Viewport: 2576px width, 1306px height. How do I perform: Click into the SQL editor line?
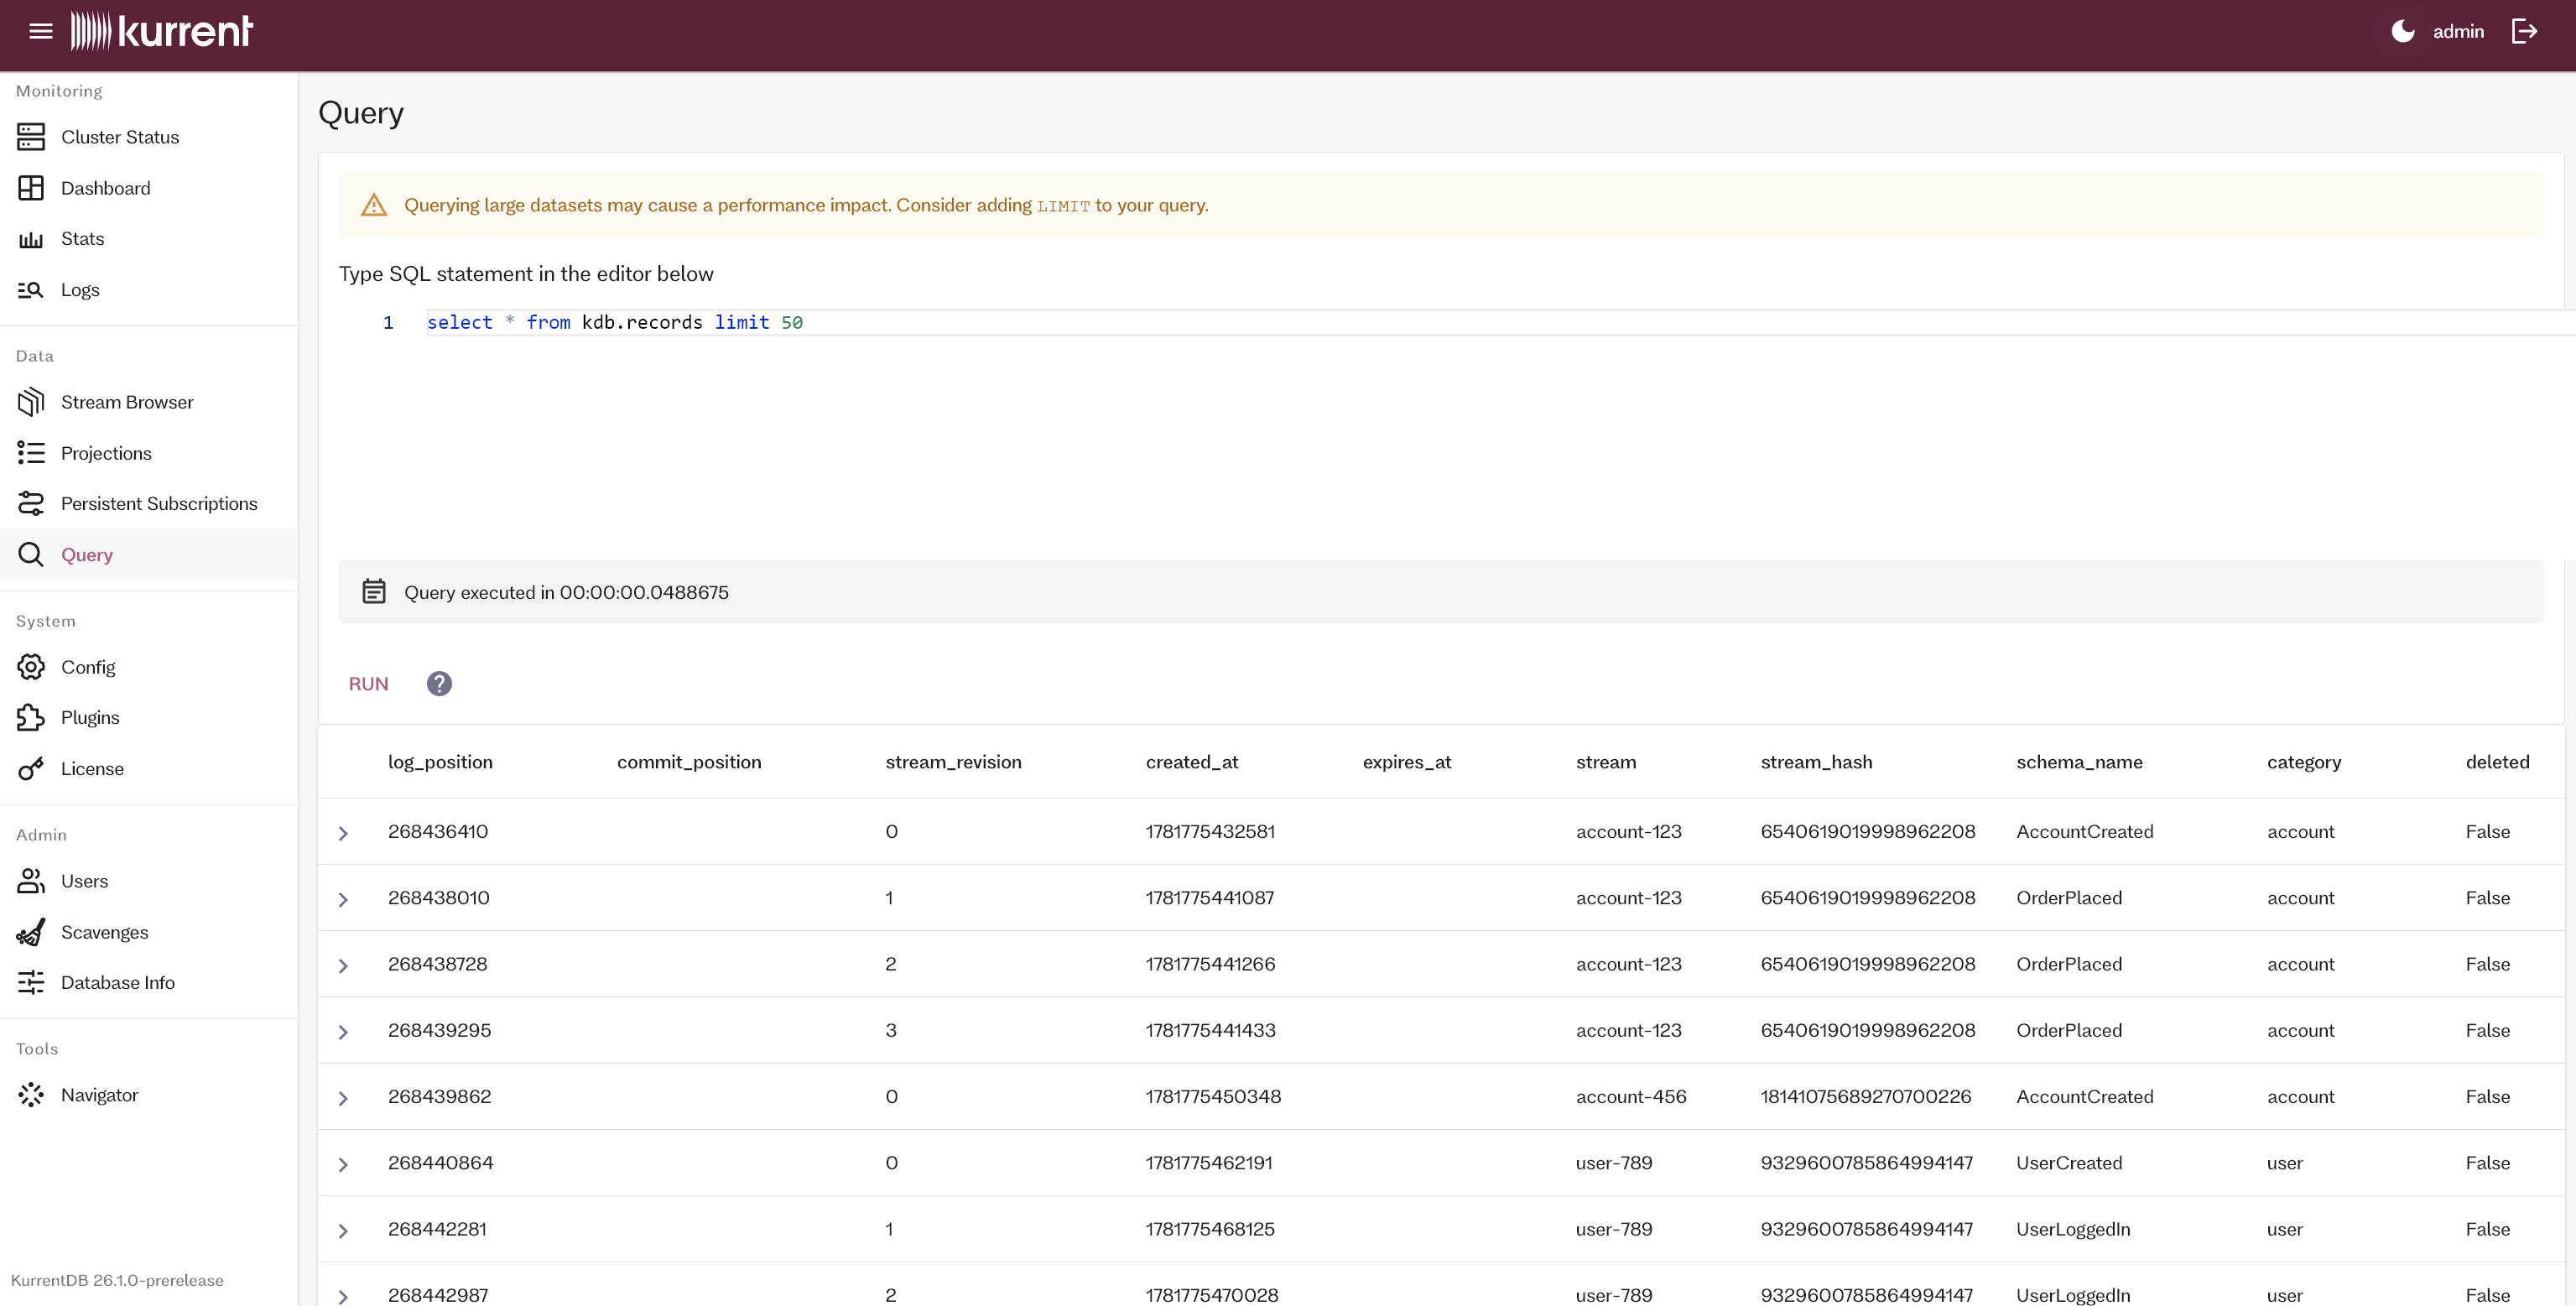[x=1500, y=322]
